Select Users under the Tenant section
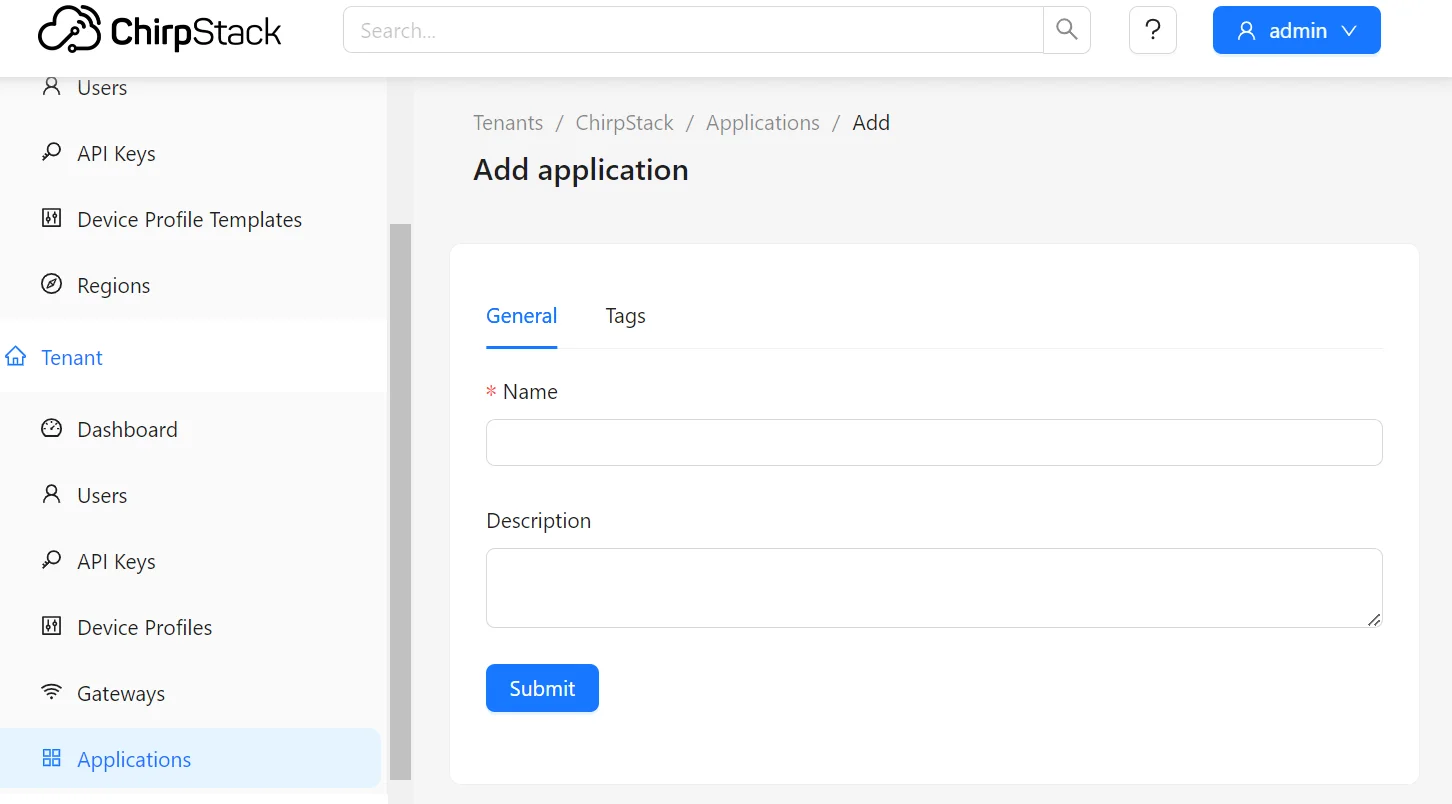The height and width of the screenshot is (804, 1452). point(101,495)
